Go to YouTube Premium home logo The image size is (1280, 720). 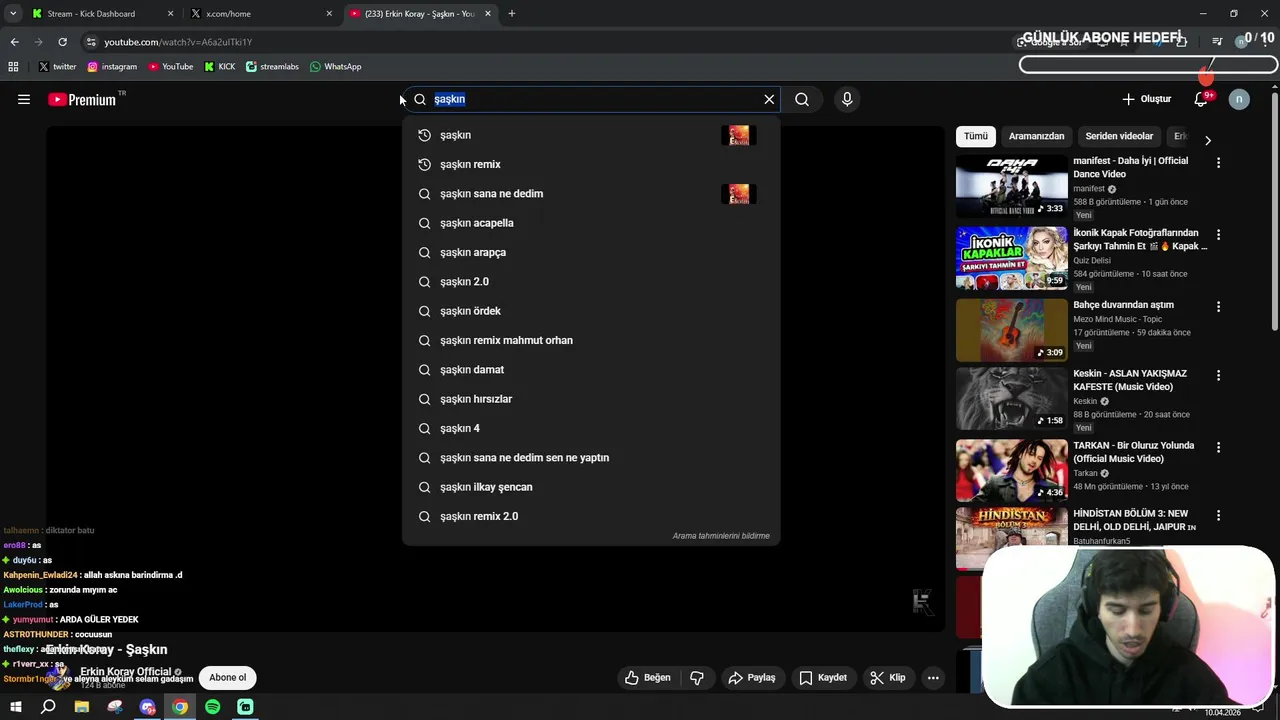click(83, 99)
